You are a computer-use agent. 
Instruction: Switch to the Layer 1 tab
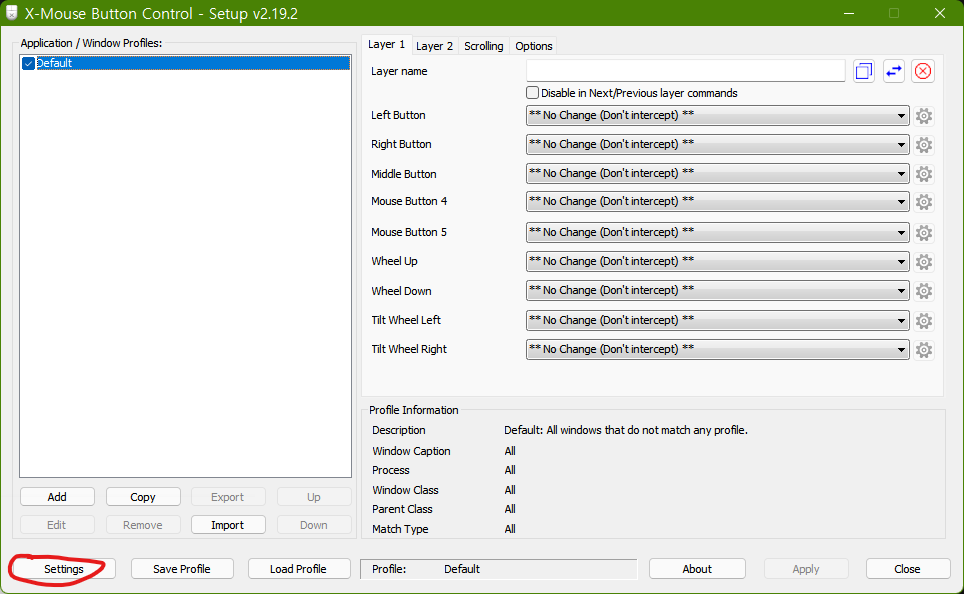pos(387,44)
